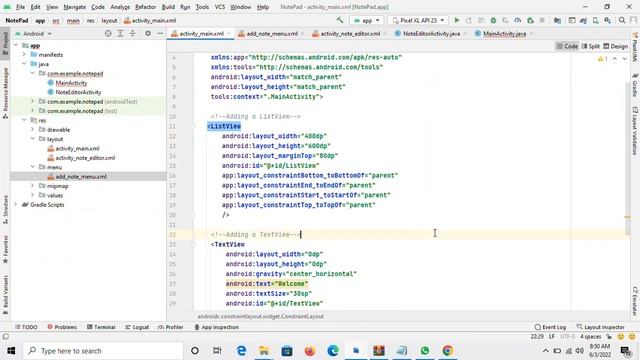Viewport: 640px width, 360px height.
Task: Hide the Project panel with minus icon
Action: tap(160, 33)
